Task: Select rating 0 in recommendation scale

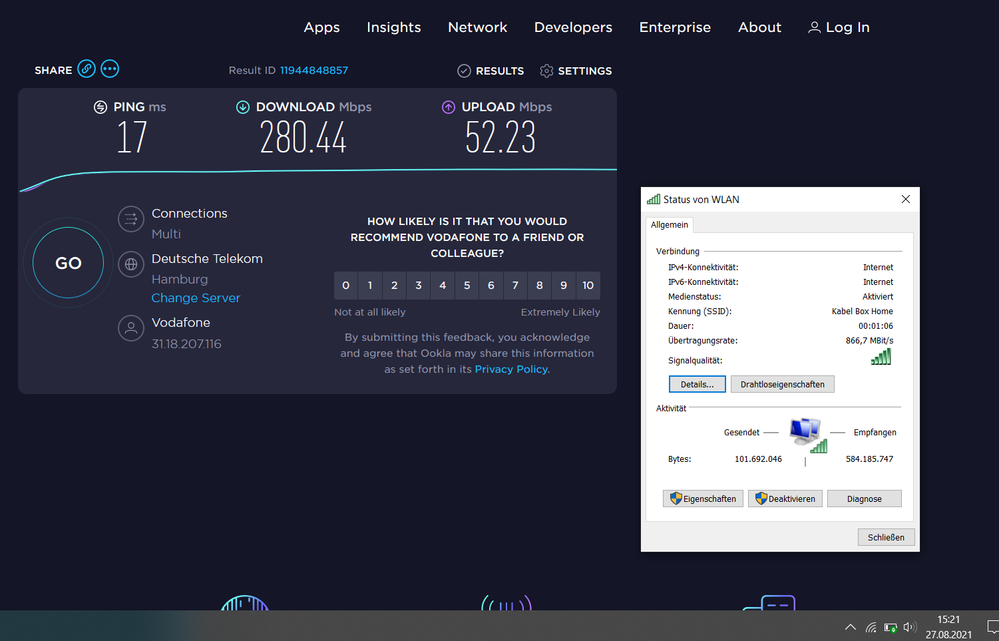Action: tap(346, 286)
